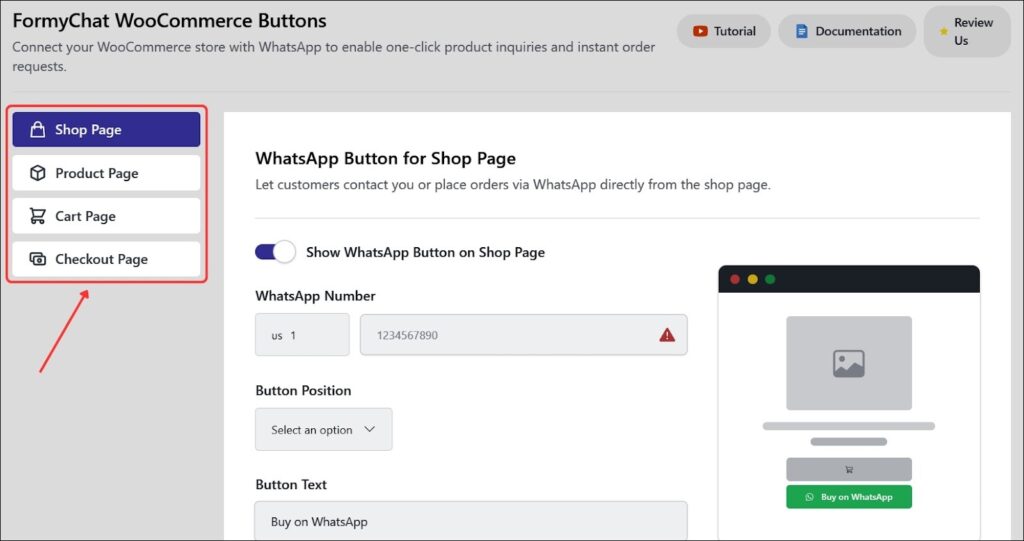Click the cart icon next to Cart Page

pyautogui.click(x=38, y=216)
